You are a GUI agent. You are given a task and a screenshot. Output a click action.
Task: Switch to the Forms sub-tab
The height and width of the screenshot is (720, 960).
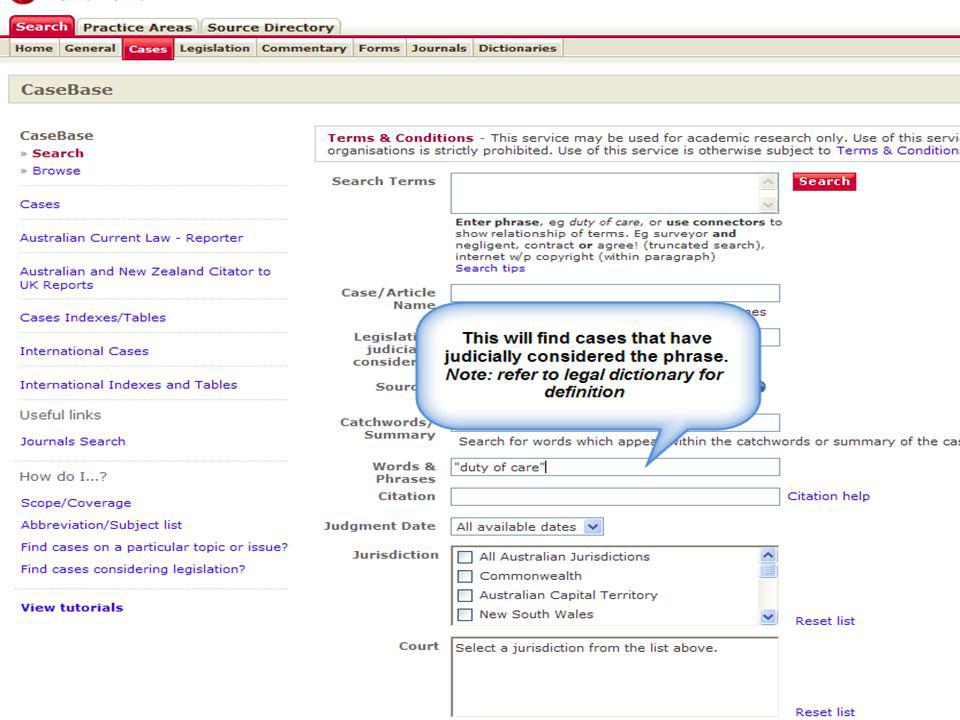click(x=379, y=48)
